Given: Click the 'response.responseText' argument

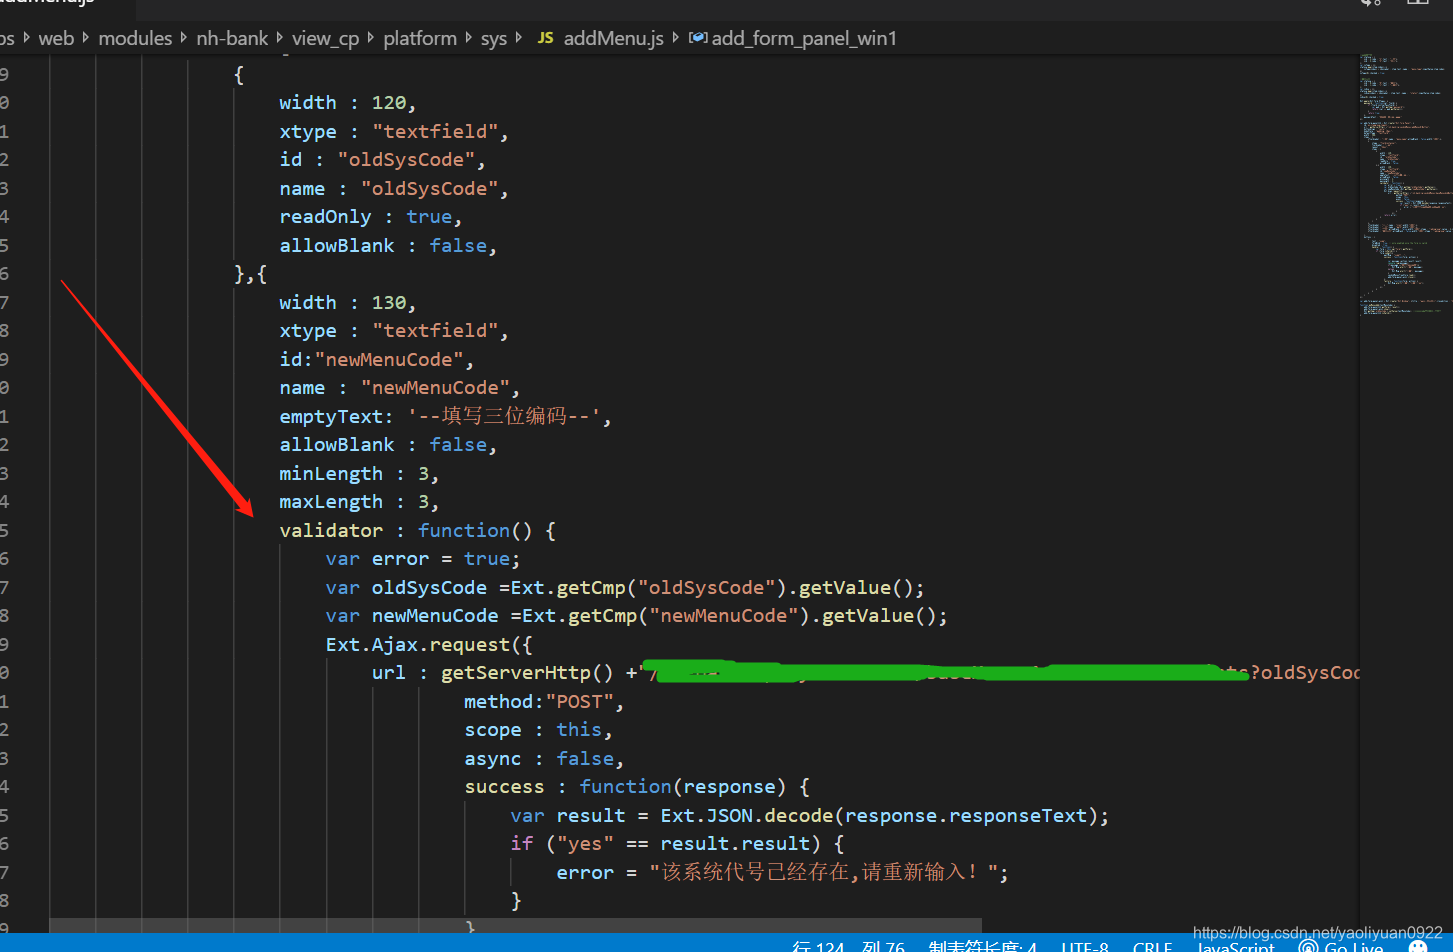Looking at the screenshot, I should coord(967,815).
